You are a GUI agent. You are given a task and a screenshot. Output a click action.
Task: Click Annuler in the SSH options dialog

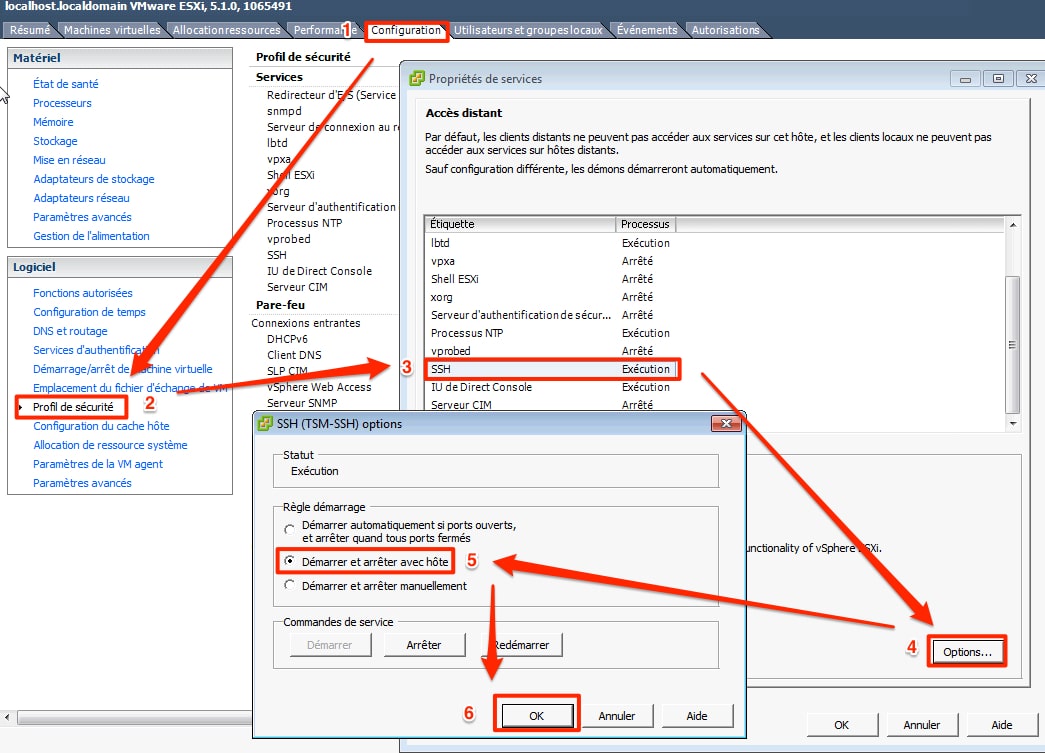coord(616,716)
